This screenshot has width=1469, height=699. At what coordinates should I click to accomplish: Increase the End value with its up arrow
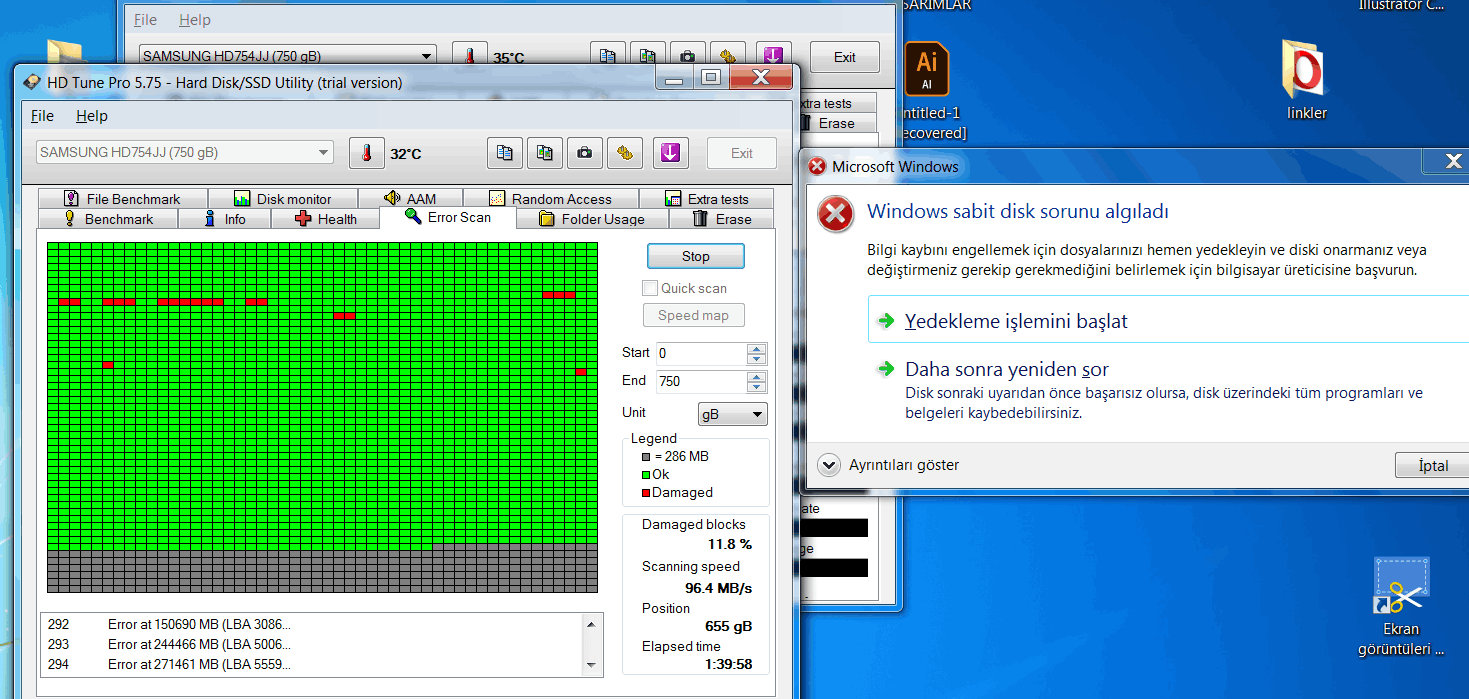(757, 376)
